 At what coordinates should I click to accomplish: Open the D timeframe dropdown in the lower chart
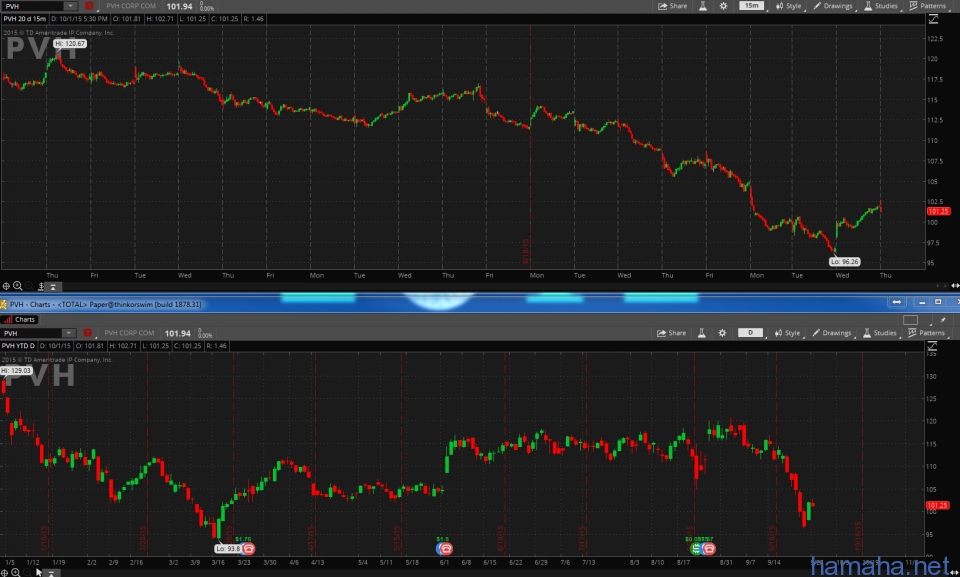point(751,333)
